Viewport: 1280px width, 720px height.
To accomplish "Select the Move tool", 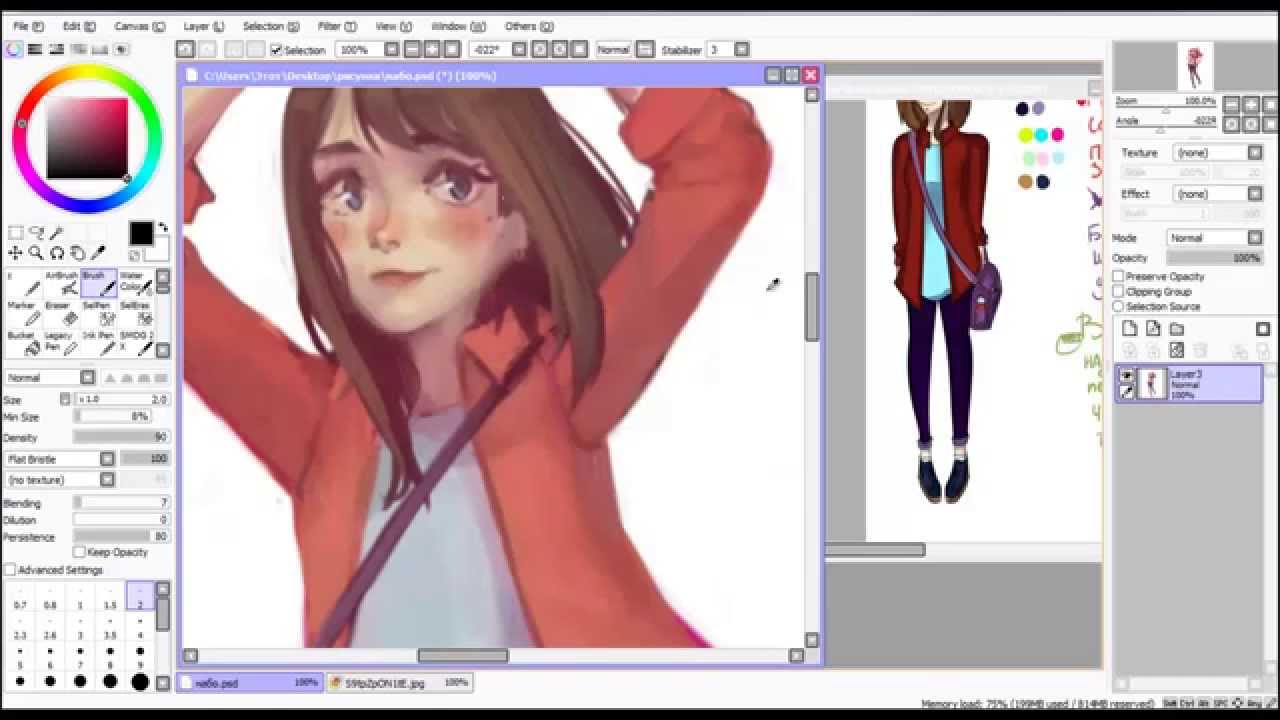I will pos(15,253).
